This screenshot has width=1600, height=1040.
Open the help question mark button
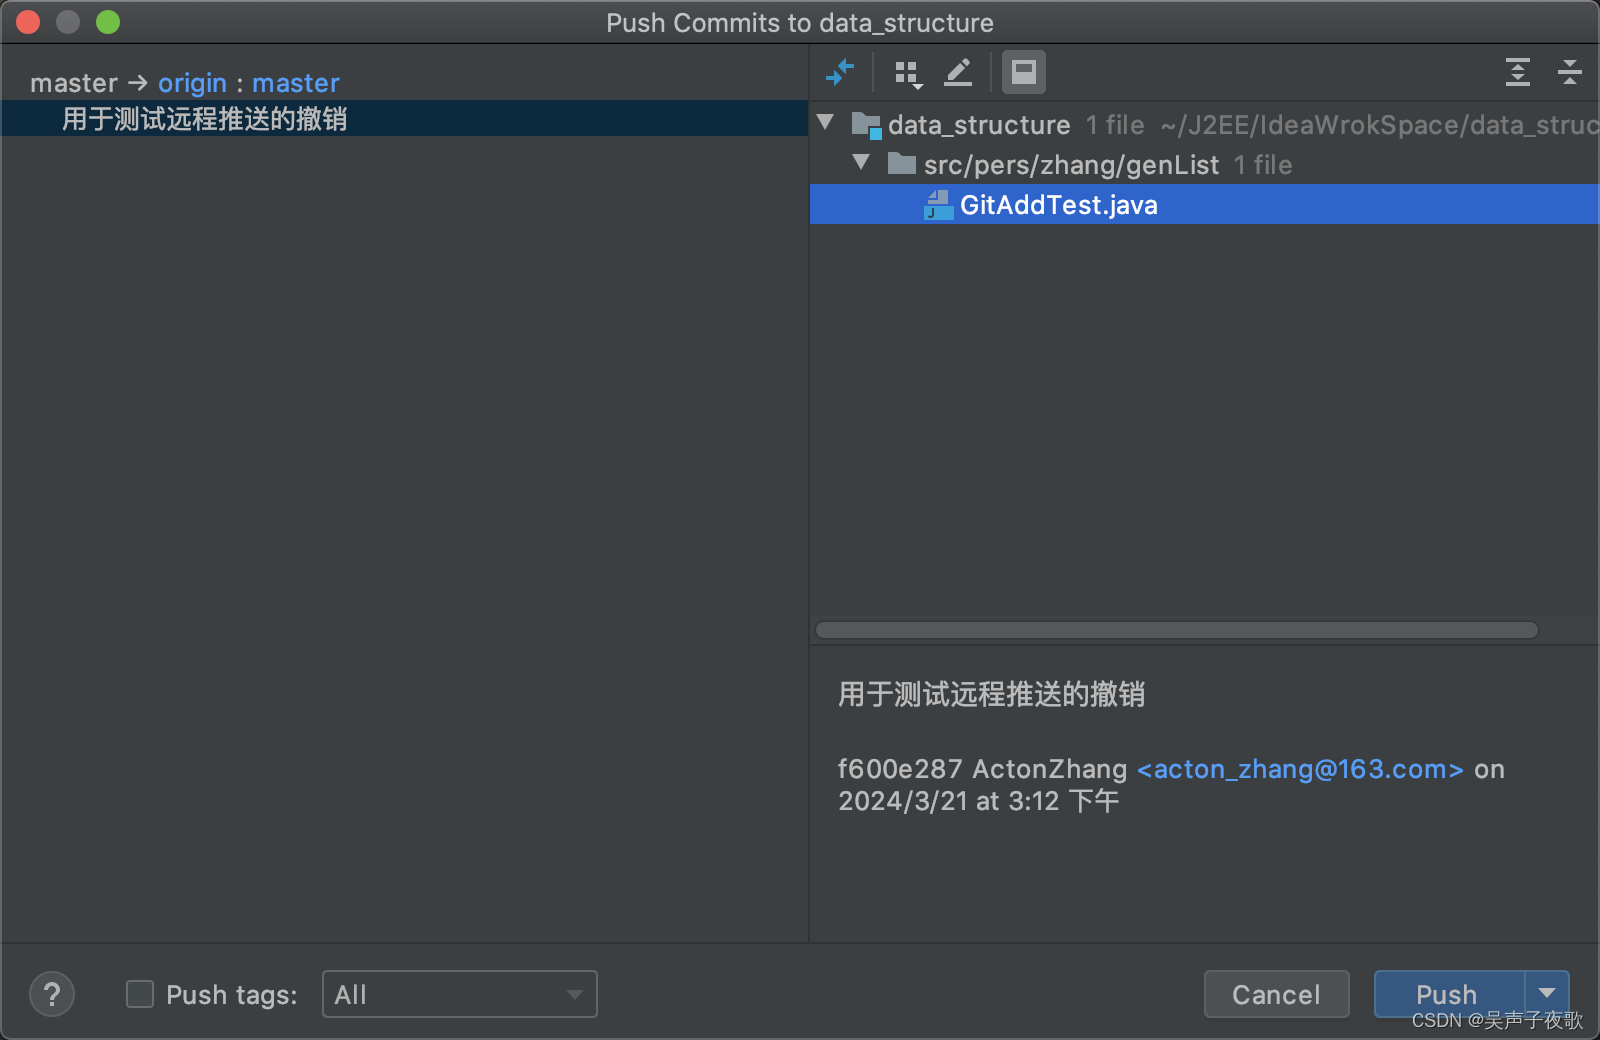coord(52,994)
